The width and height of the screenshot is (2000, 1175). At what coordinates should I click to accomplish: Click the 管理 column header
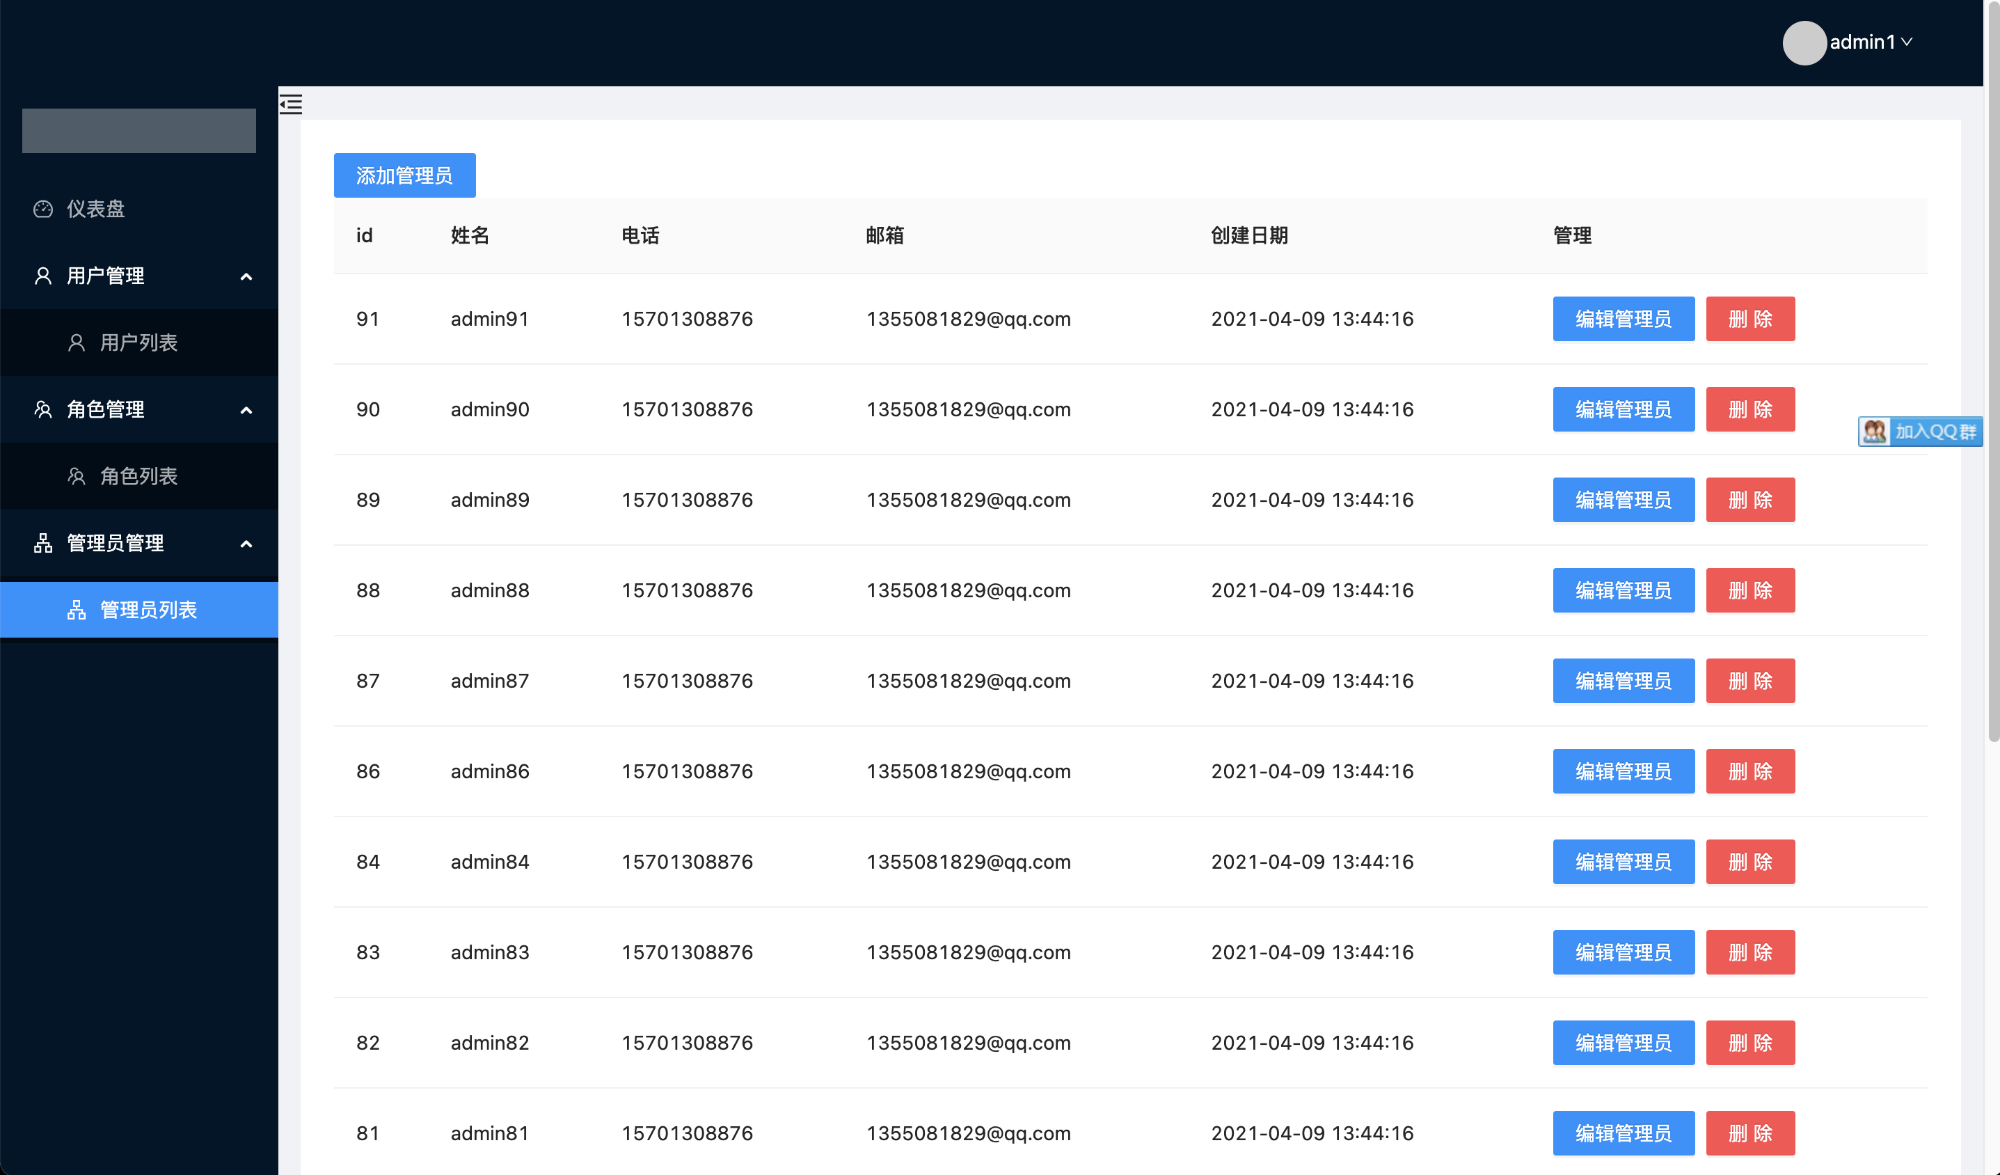click(x=1572, y=236)
